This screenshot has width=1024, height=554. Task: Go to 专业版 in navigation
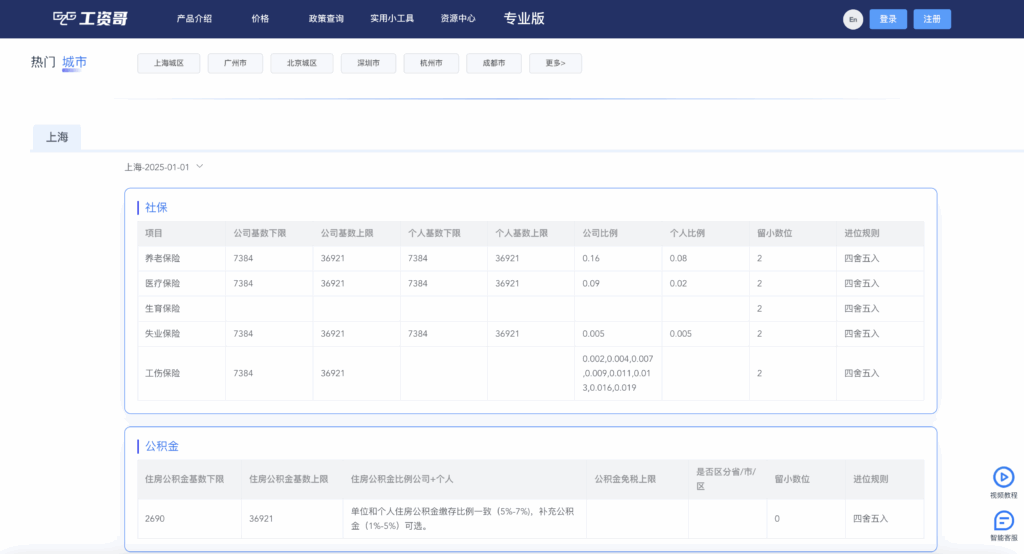click(524, 18)
